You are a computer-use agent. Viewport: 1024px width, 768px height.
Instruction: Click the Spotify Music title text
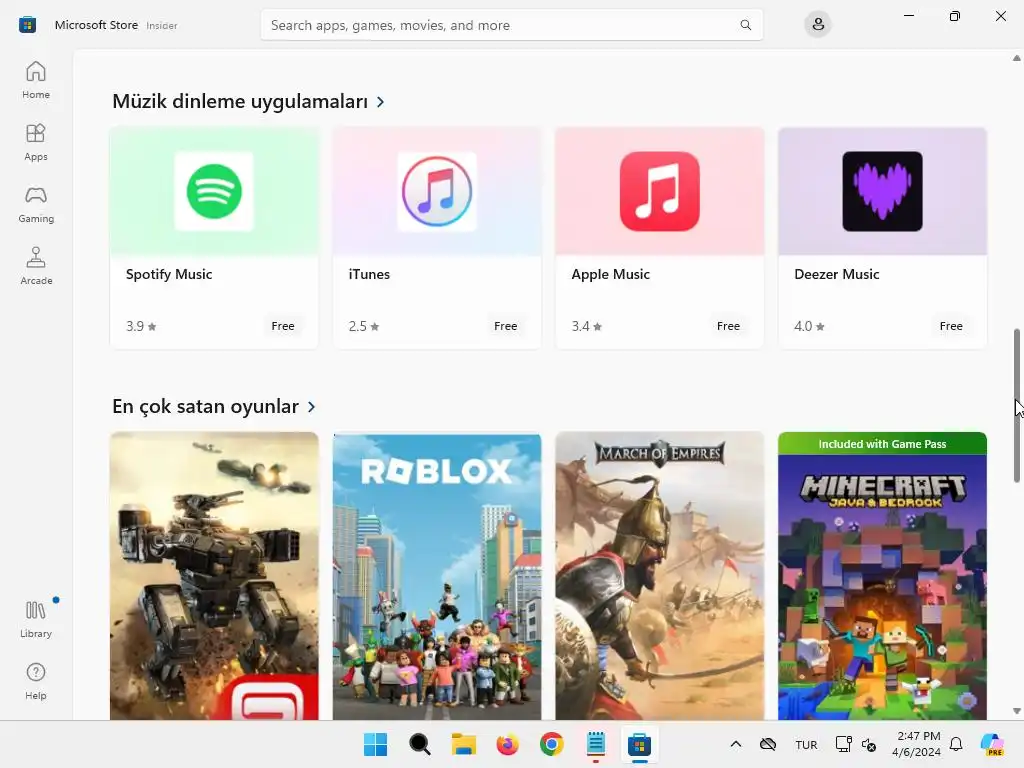tap(169, 274)
